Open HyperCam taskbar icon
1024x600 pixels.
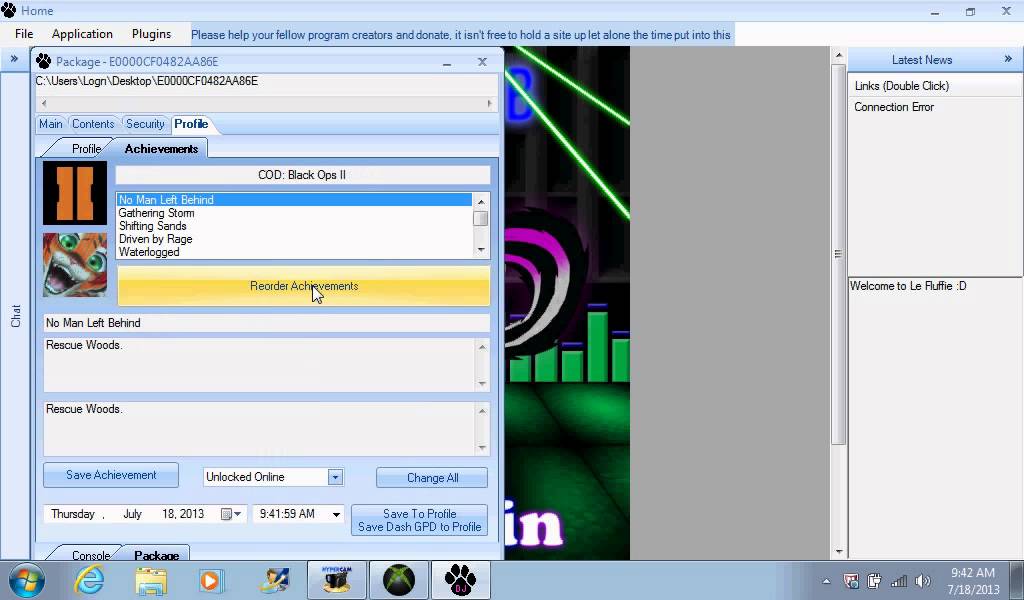pos(337,580)
